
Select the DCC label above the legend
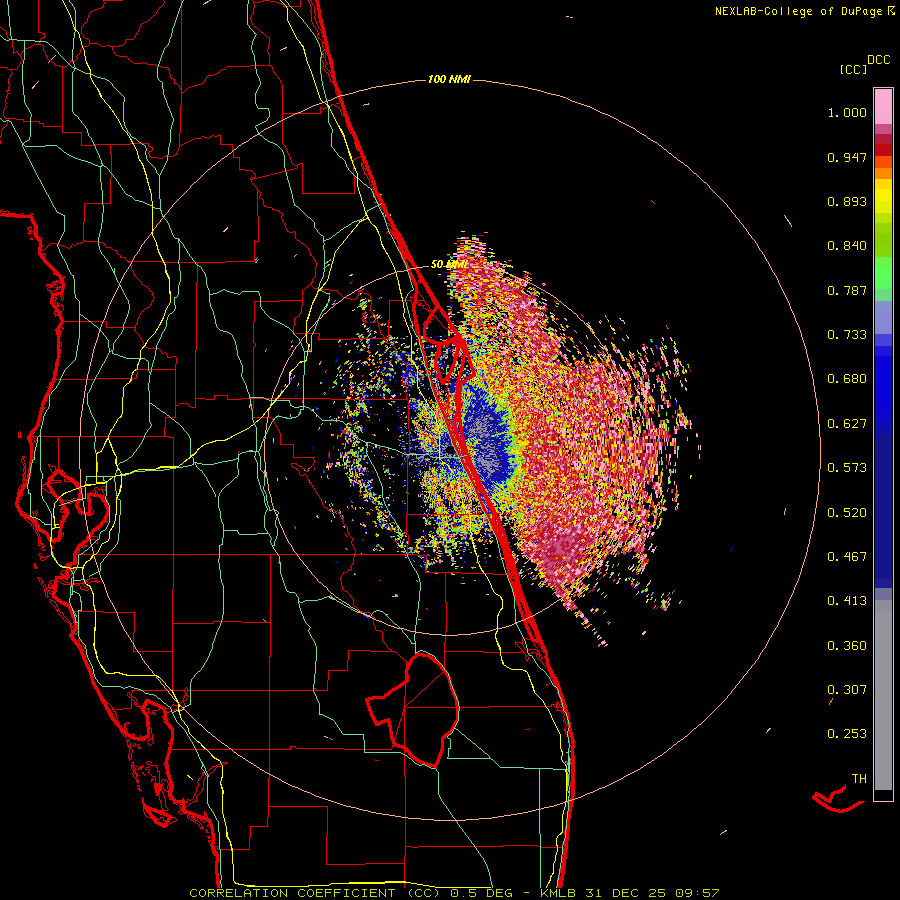pyautogui.click(x=878, y=60)
